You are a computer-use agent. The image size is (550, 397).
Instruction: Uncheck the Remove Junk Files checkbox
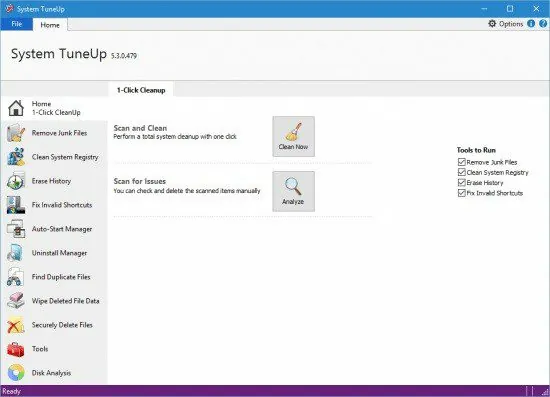click(462, 162)
